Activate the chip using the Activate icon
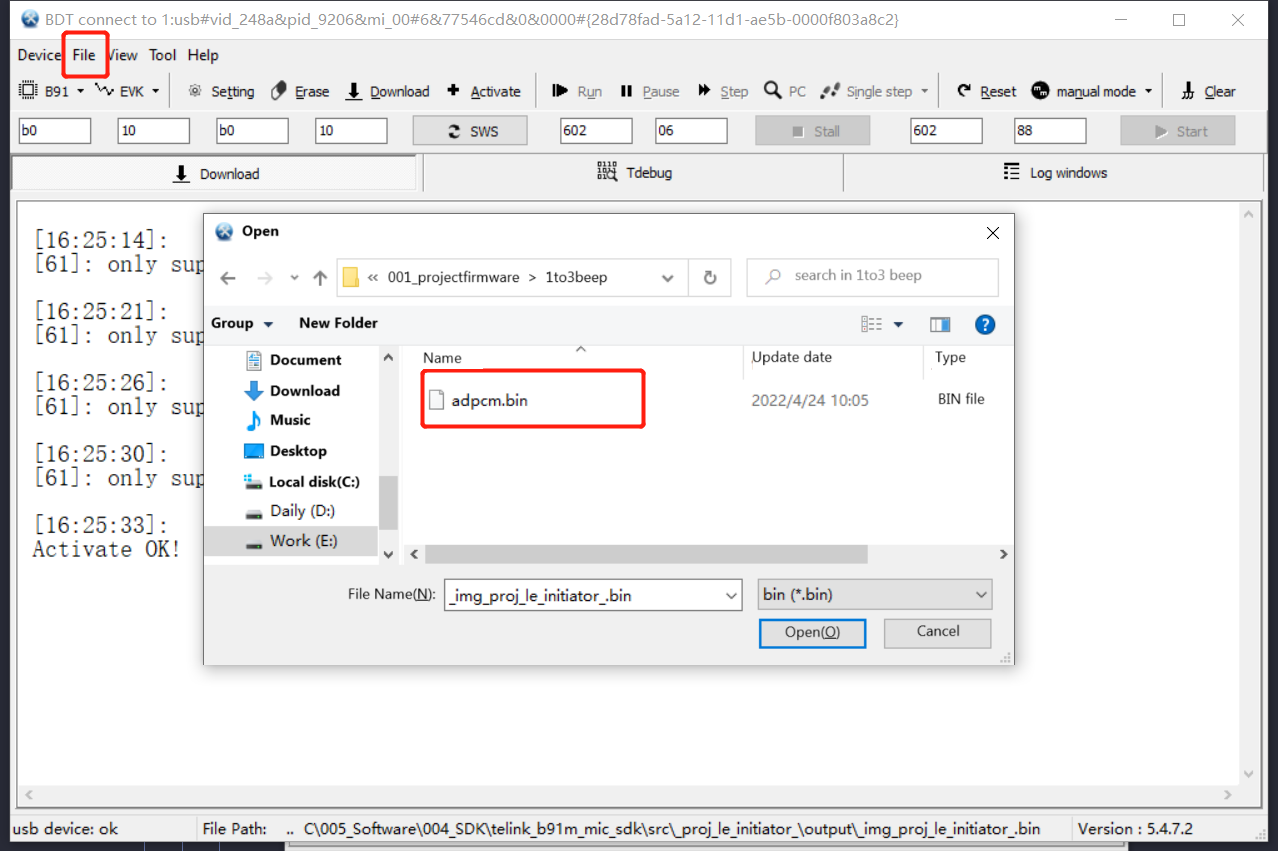 pos(483,90)
